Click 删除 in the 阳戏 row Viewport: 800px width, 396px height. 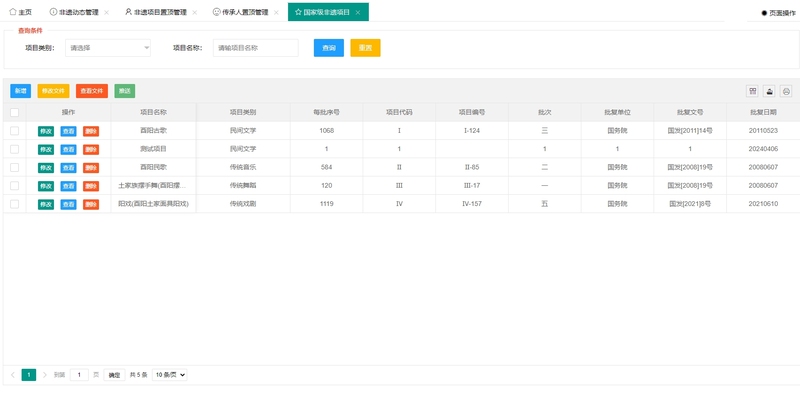point(91,204)
